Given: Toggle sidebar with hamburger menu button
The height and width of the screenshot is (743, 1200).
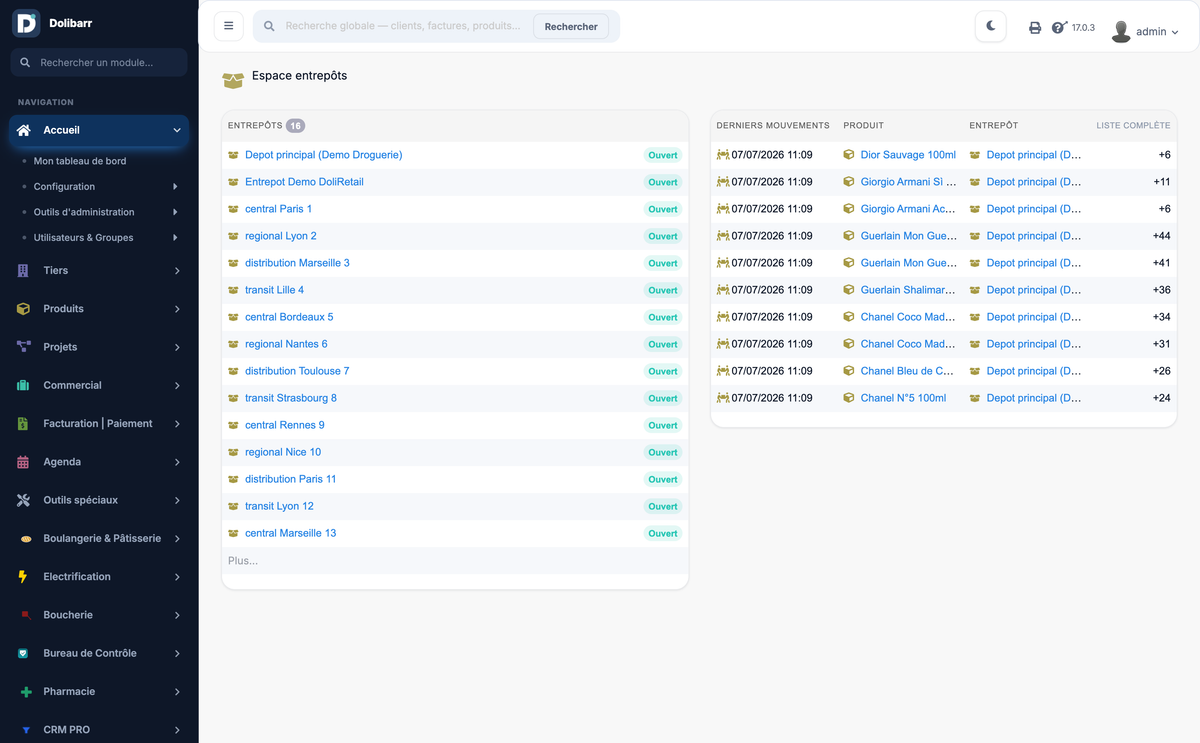Looking at the screenshot, I should coord(229,26).
